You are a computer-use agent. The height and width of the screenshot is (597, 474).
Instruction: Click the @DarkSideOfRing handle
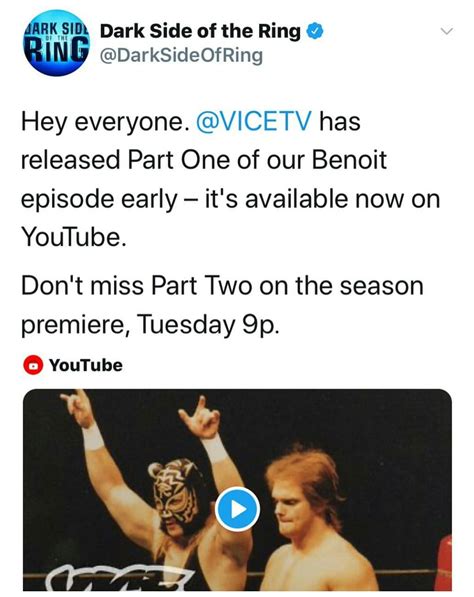pos(181,56)
